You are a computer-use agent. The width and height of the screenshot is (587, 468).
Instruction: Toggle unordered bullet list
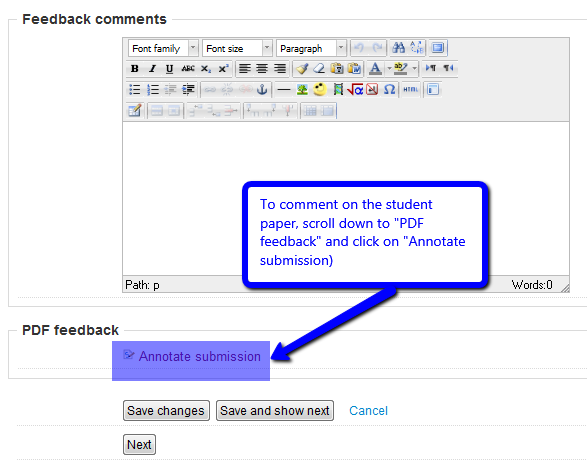[135, 89]
